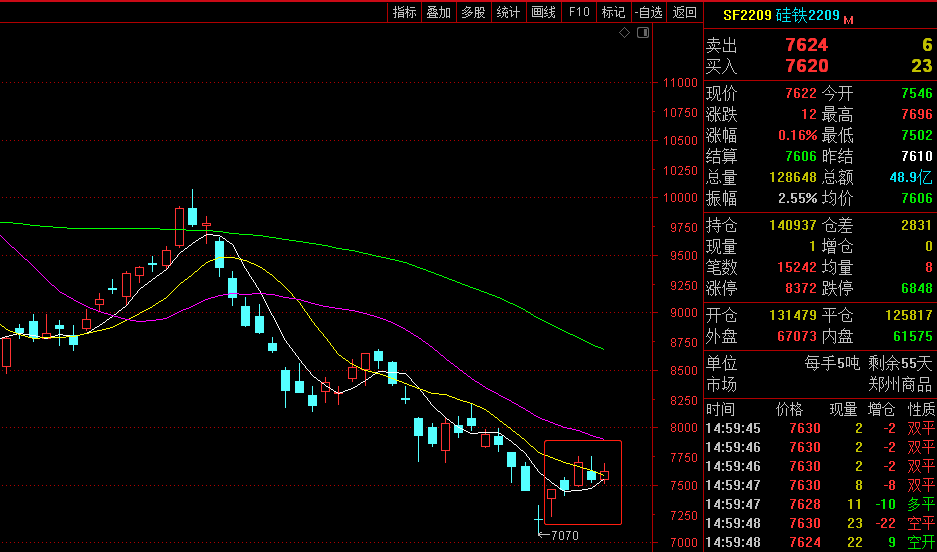This screenshot has width=937, height=552.
Task: Click the diamond icon above the chart
Action: coord(624,33)
